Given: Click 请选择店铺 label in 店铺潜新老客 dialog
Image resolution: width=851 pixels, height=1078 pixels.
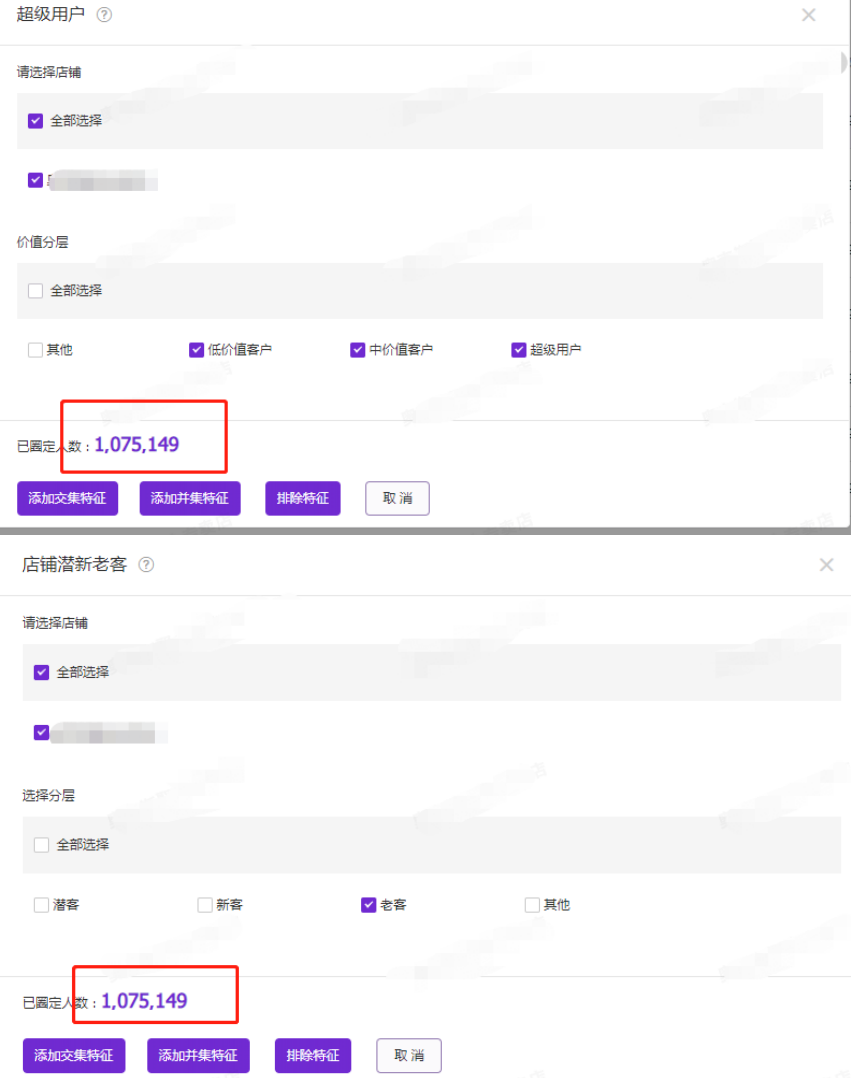Looking at the screenshot, I should tap(55, 623).
